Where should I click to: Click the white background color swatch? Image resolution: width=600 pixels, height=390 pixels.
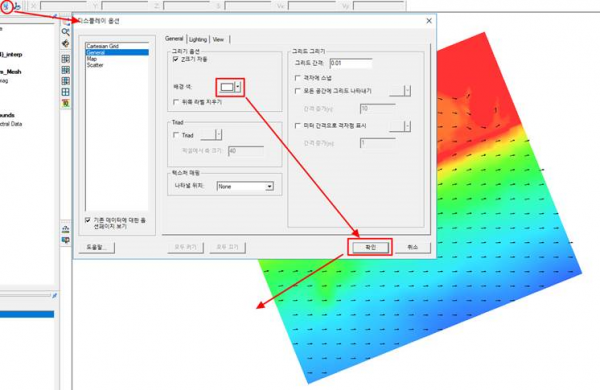click(x=227, y=87)
